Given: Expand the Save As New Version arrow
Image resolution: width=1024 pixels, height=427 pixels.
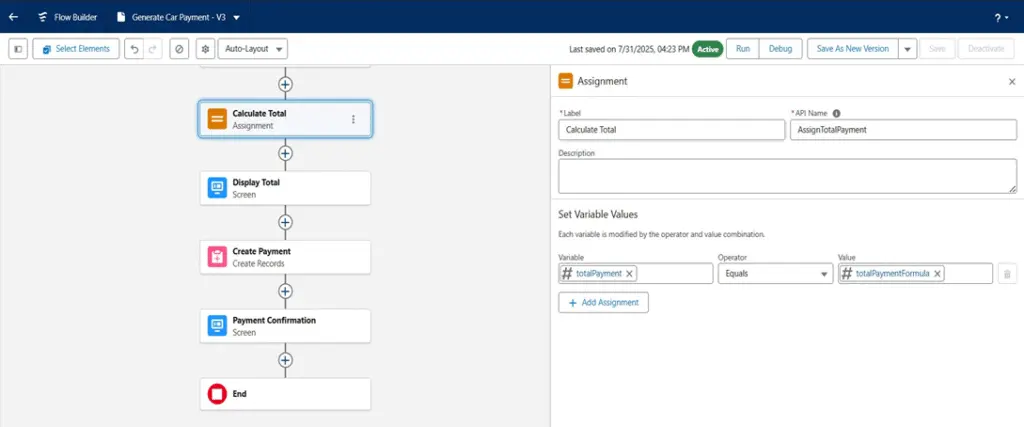Looking at the screenshot, I should [908, 49].
